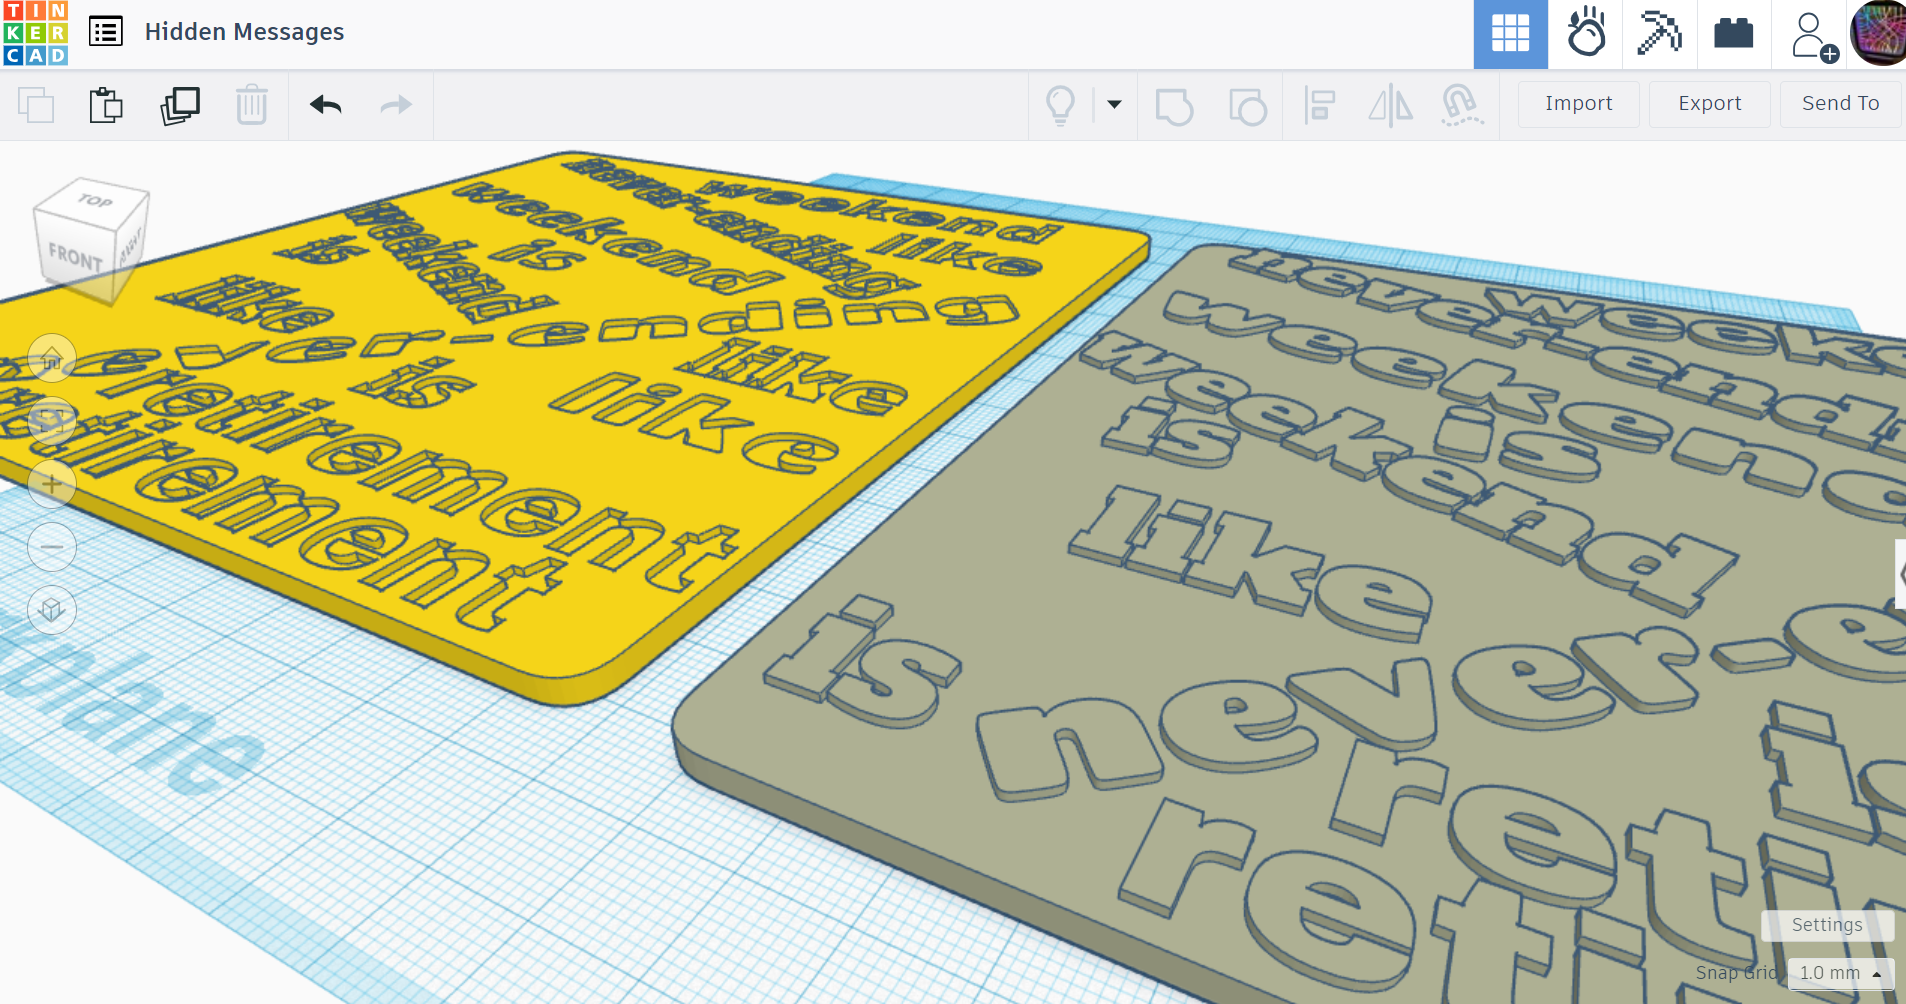Click the Cruise tool icon
Viewport: 1906px width, 1004px height.
coord(1462,105)
